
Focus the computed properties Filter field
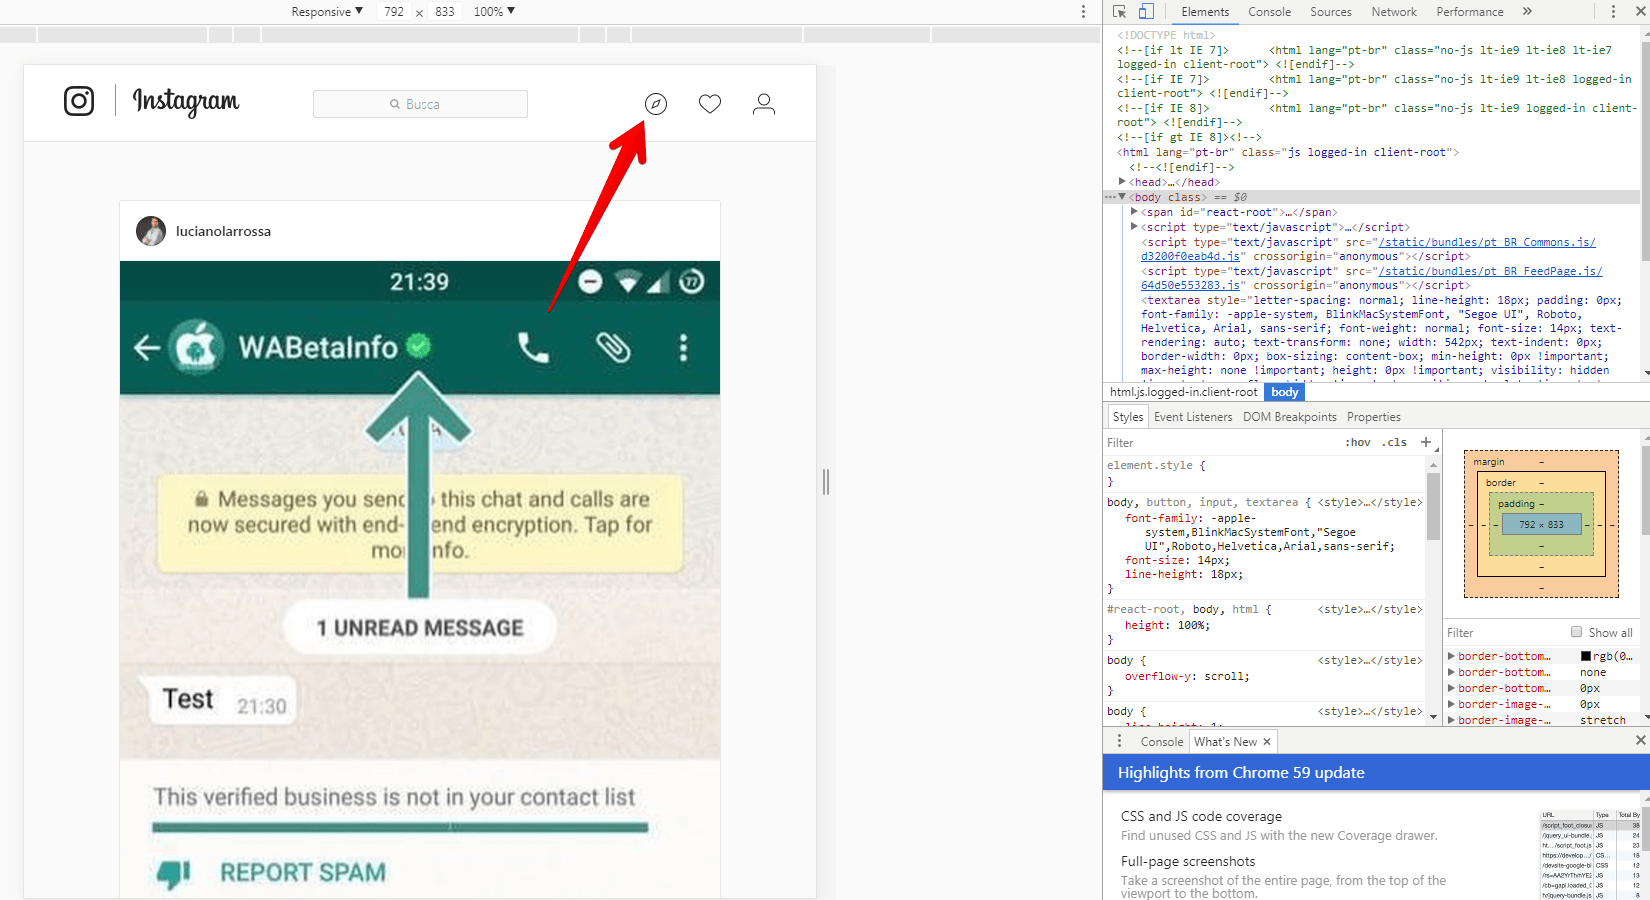(x=1503, y=633)
